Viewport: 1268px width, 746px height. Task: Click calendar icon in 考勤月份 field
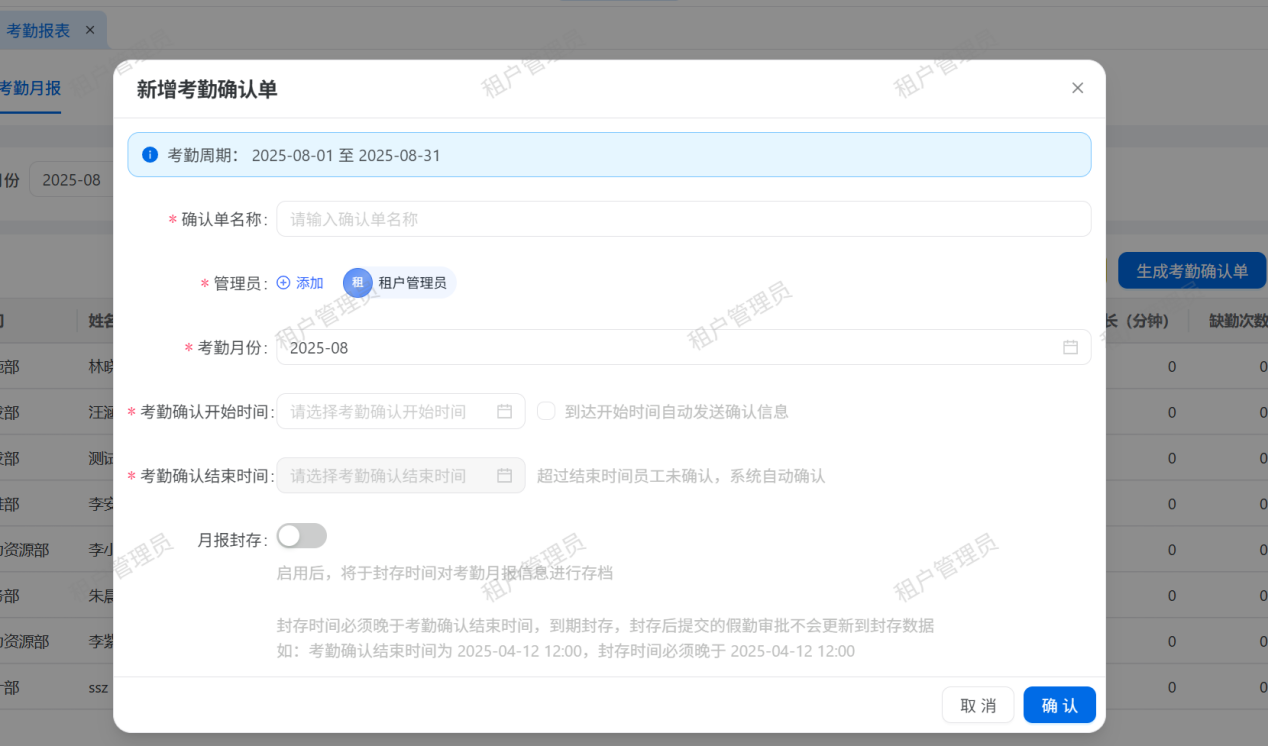coord(1070,347)
